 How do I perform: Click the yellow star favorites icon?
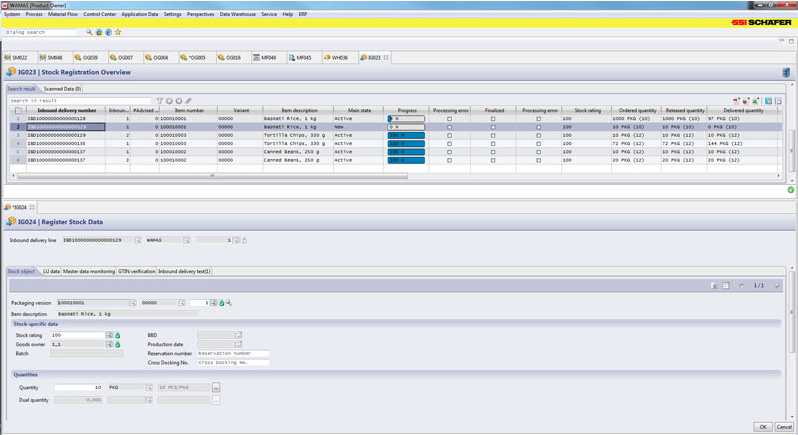pyautogui.click(x=118, y=32)
